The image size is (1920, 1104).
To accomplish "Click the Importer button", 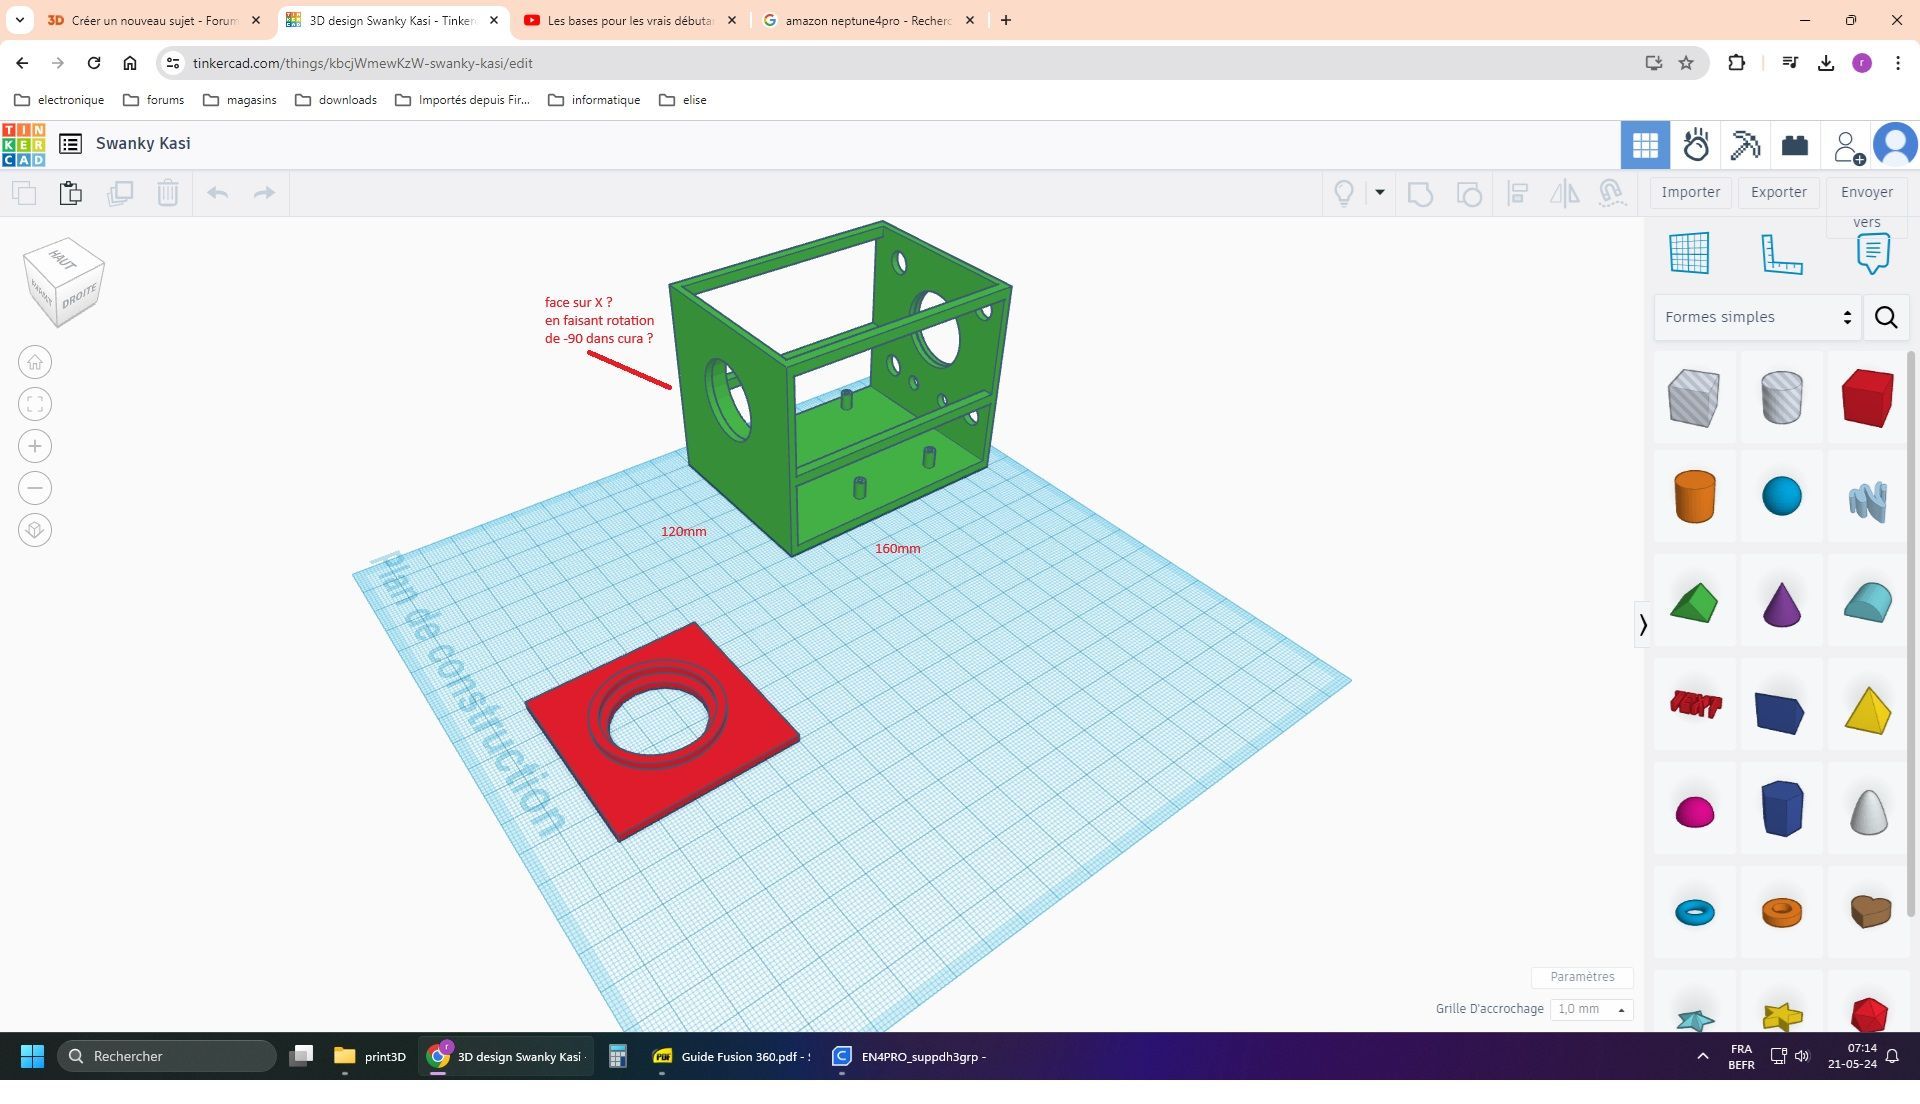I will tap(1690, 192).
